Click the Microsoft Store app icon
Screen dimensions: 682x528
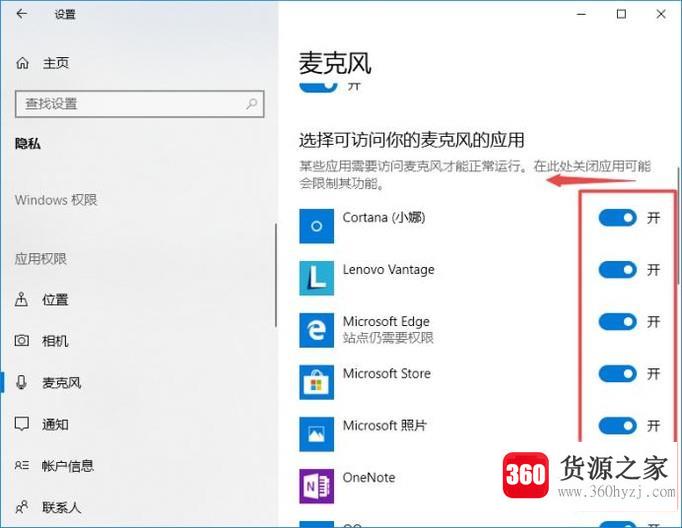pyautogui.click(x=317, y=382)
